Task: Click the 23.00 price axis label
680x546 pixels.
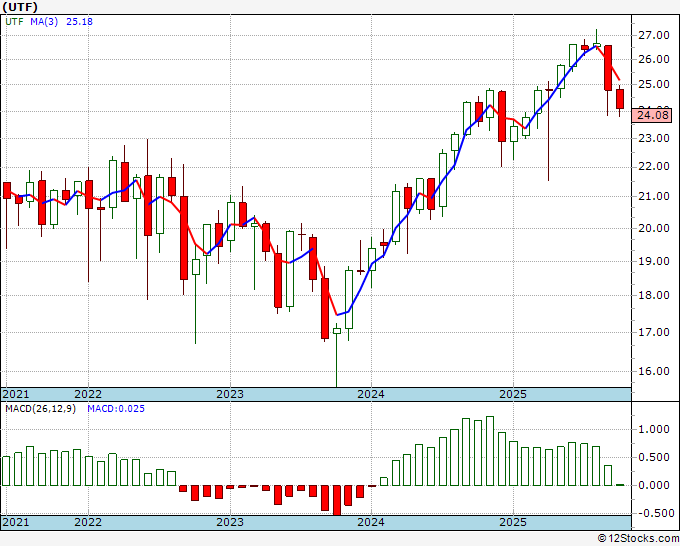Action: tap(654, 138)
